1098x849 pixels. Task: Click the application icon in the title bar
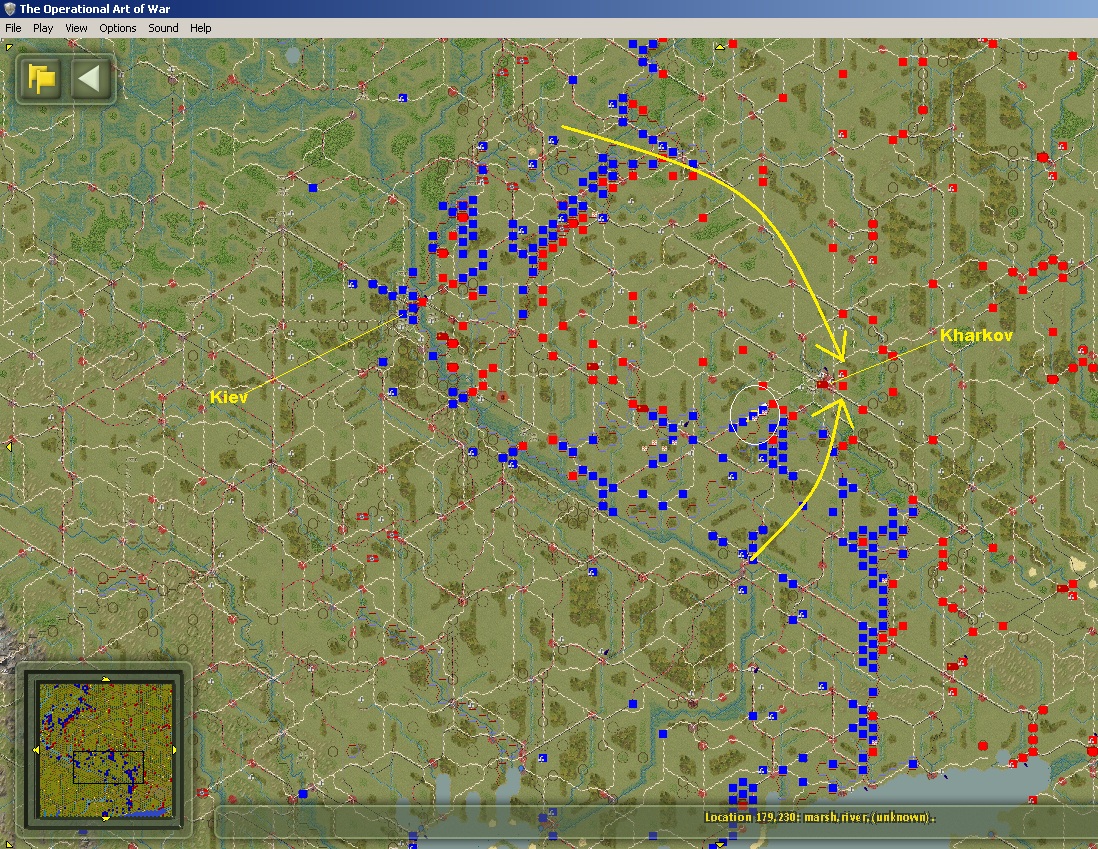click(x=9, y=8)
